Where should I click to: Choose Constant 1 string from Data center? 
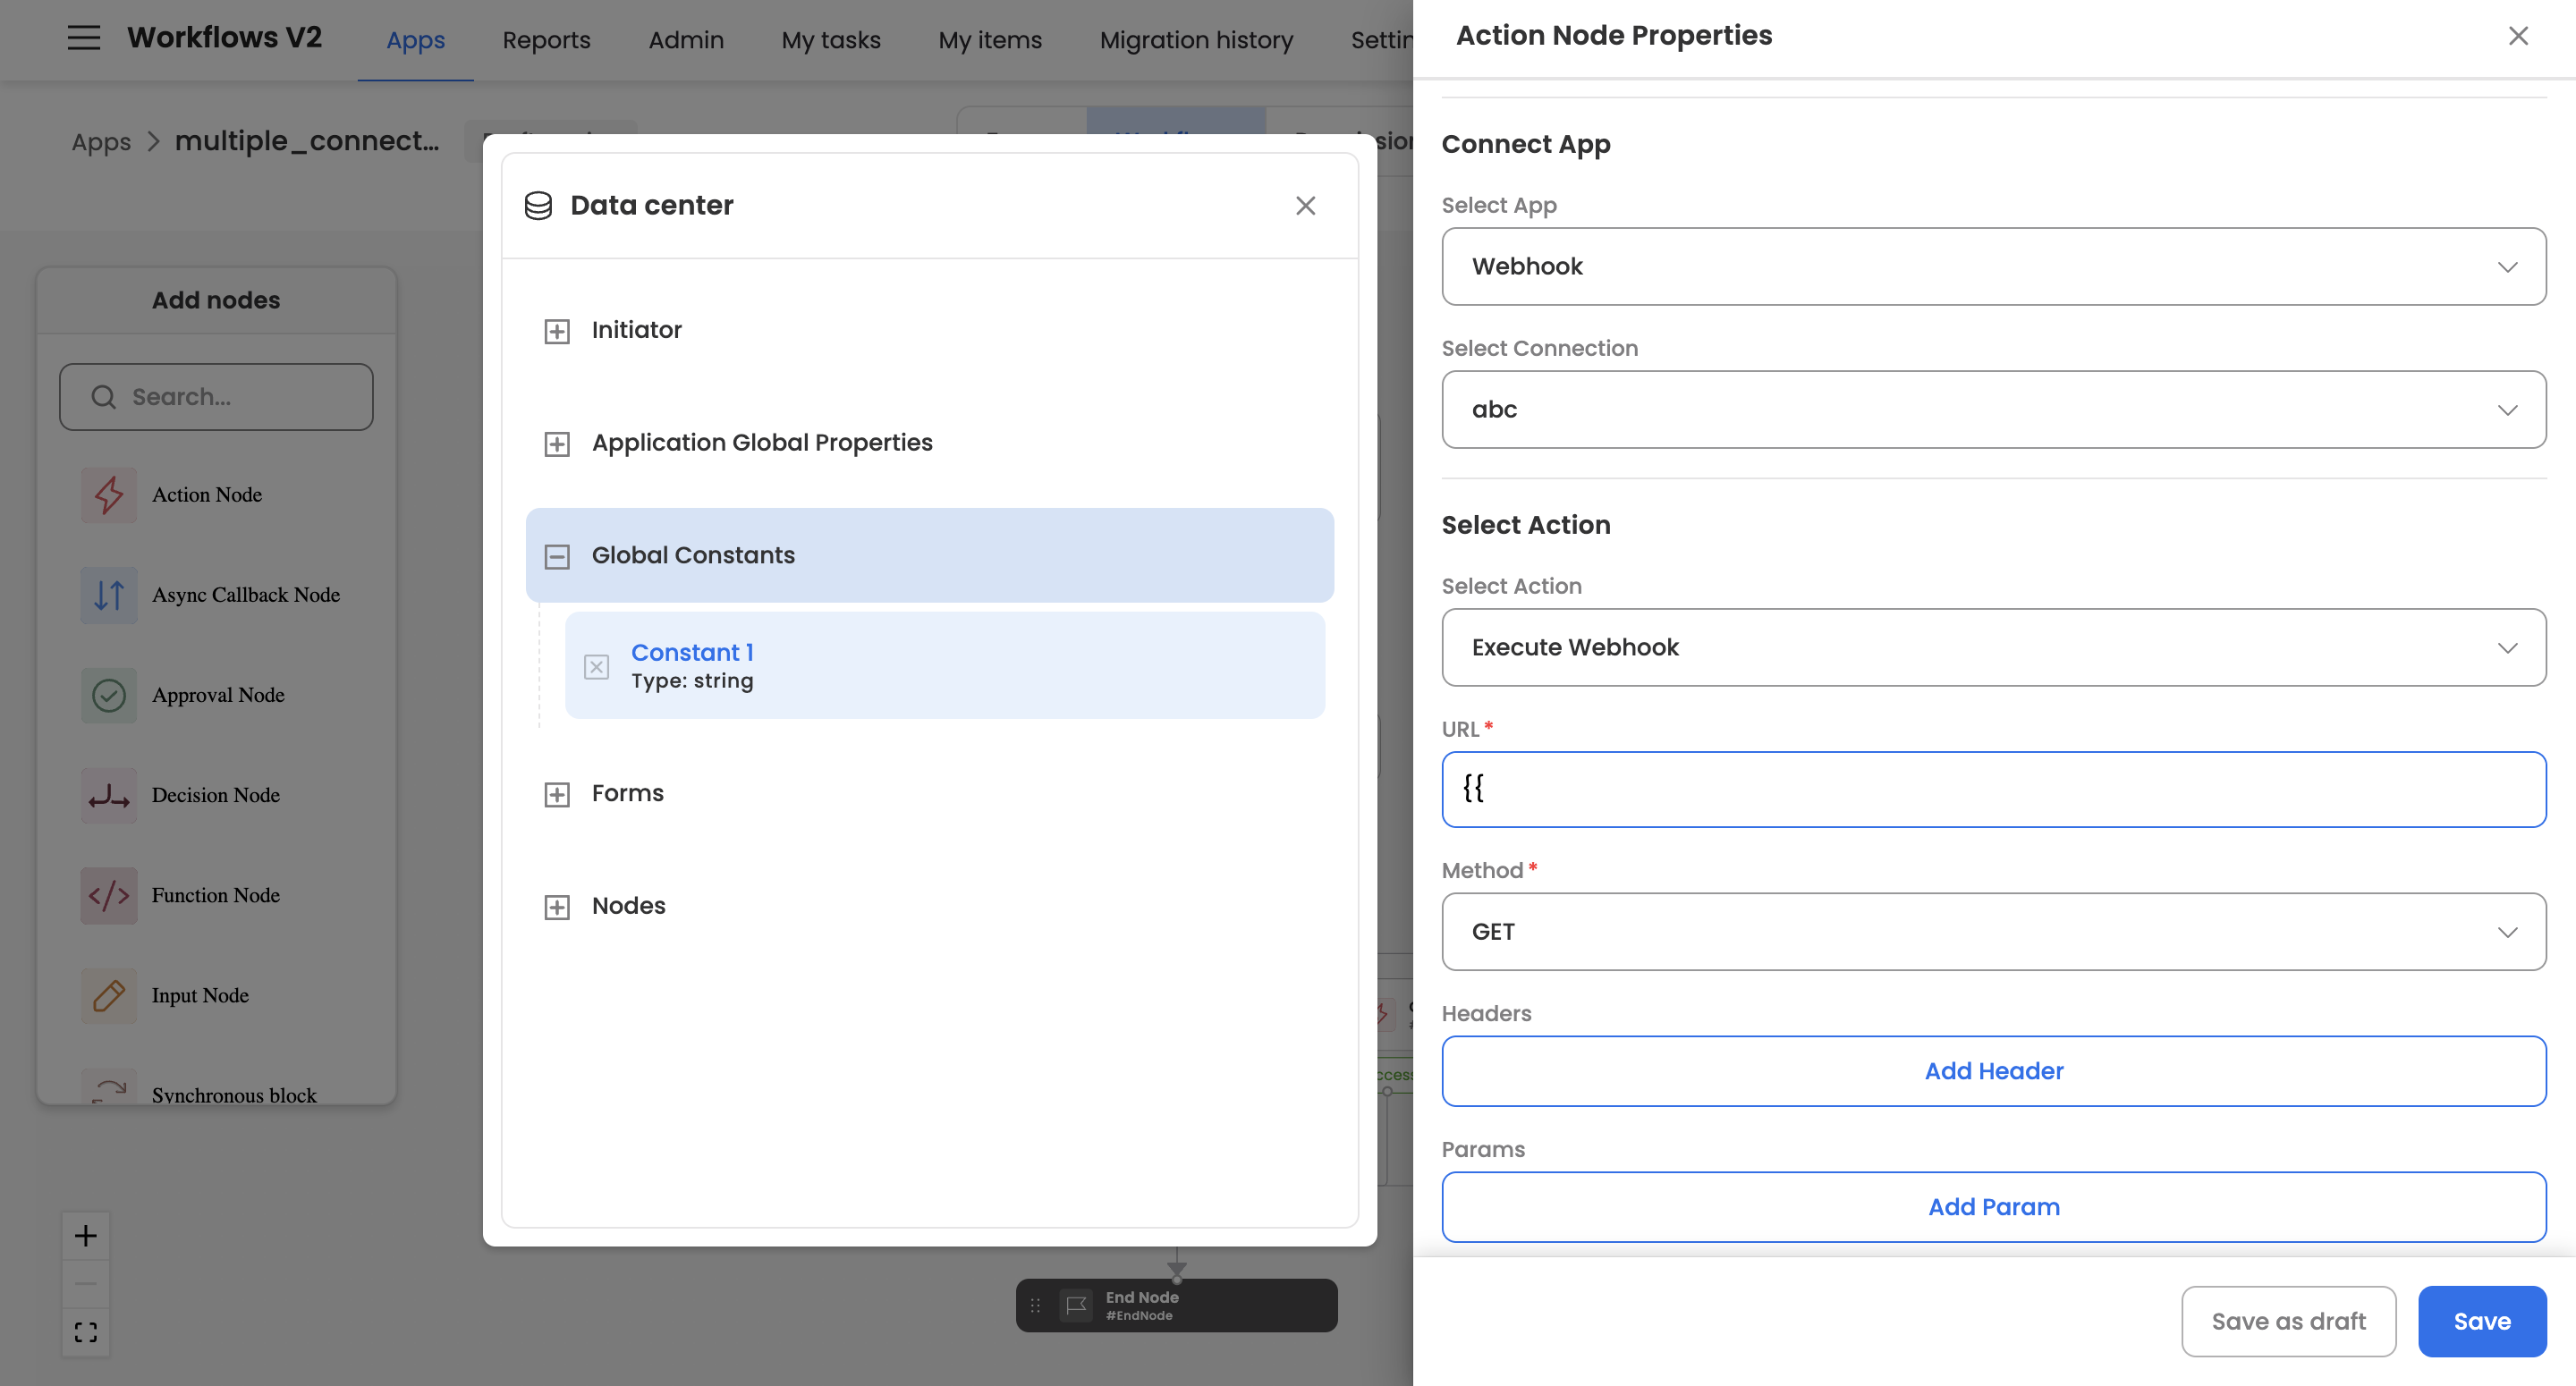[x=692, y=665]
